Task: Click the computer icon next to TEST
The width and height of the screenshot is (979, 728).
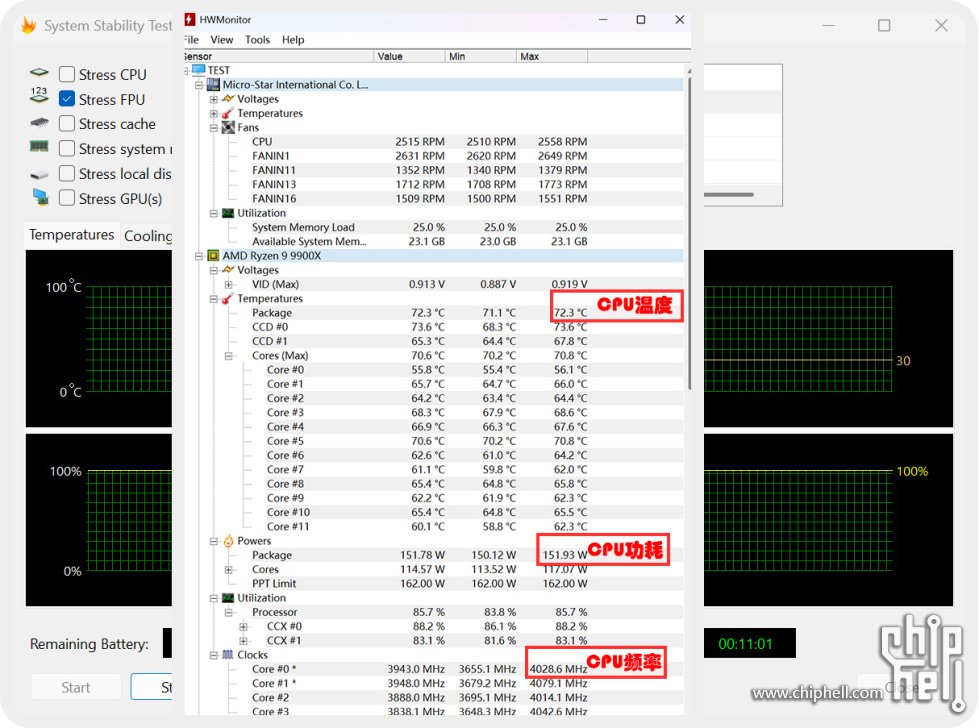Action: pyautogui.click(x=199, y=70)
